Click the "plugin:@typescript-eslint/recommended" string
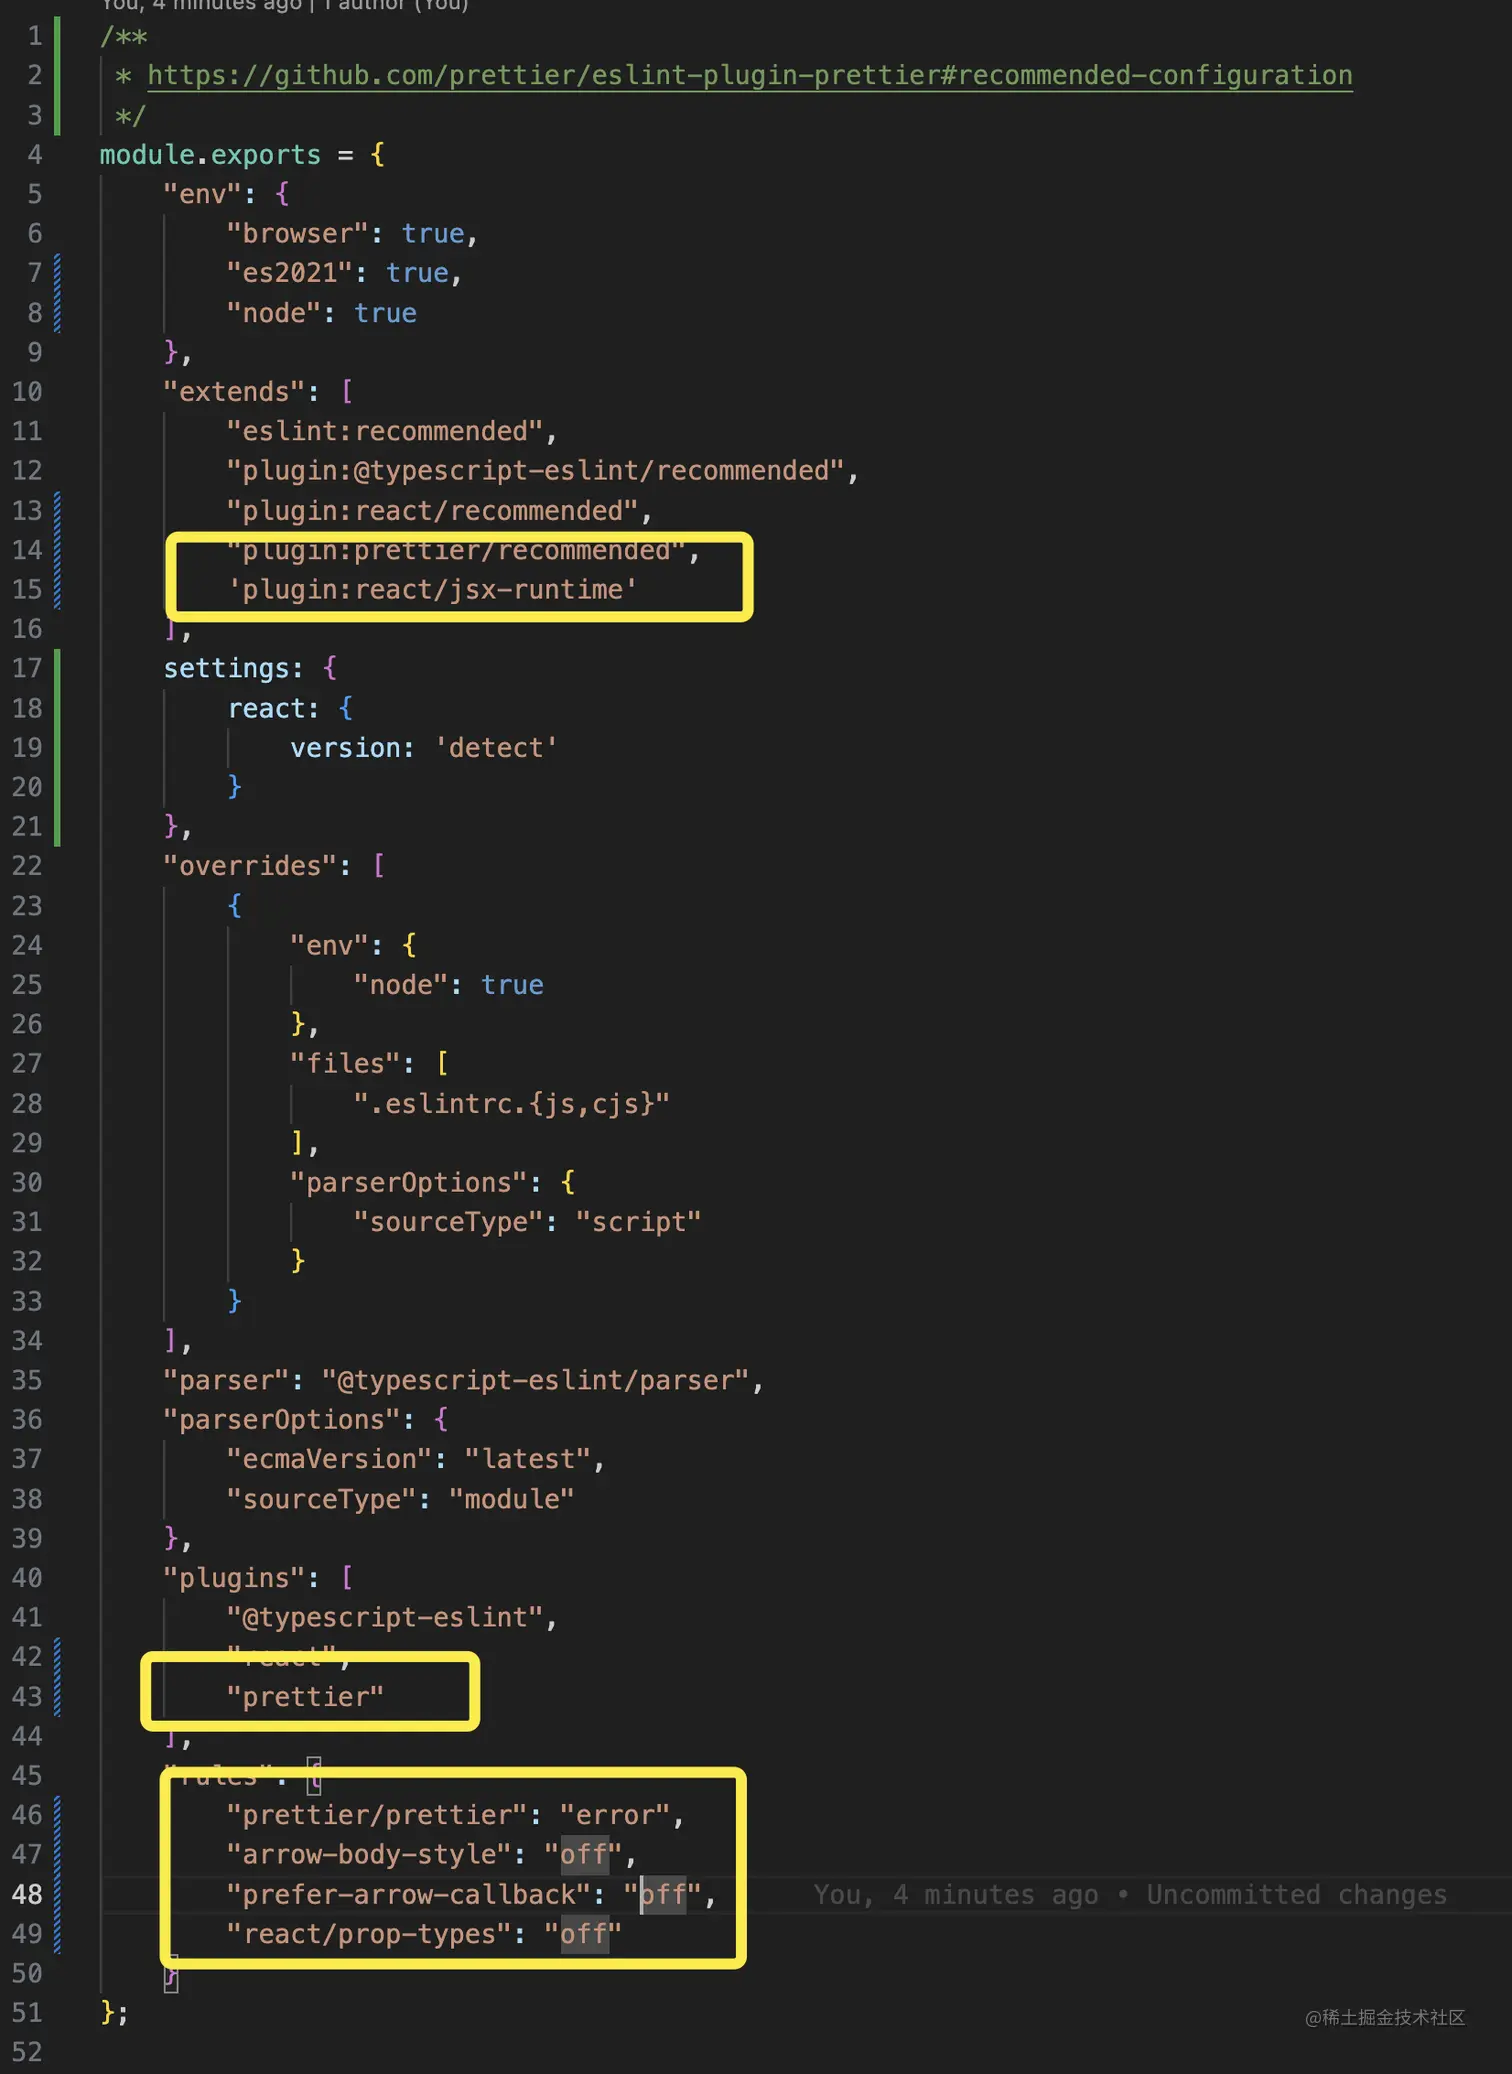 [x=535, y=471]
